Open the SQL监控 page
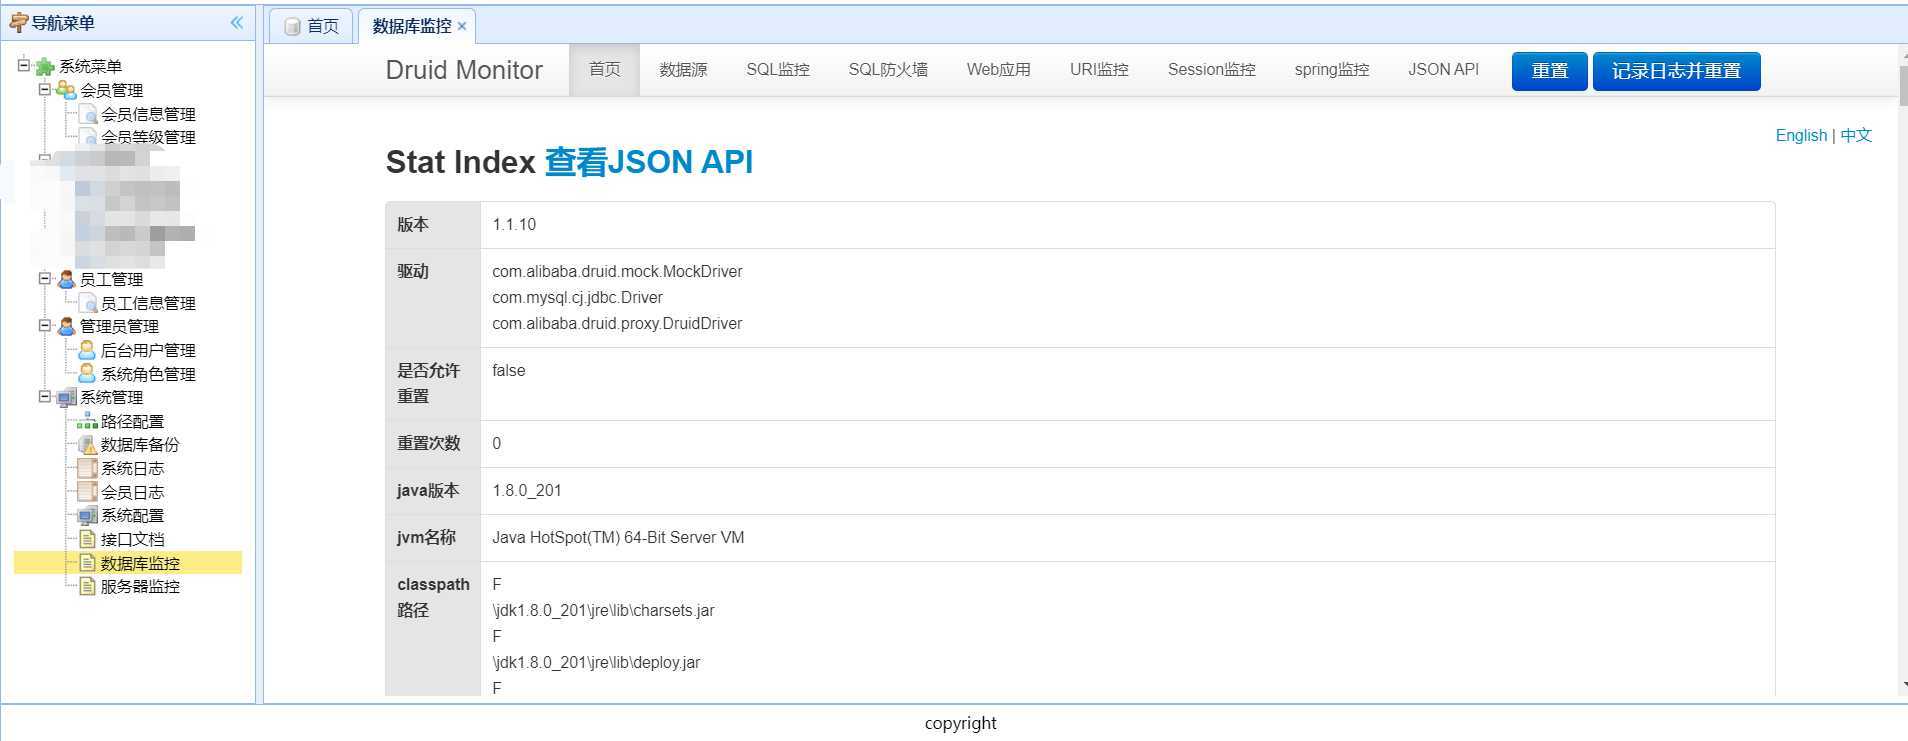The width and height of the screenshot is (1908, 741). pyautogui.click(x=778, y=70)
